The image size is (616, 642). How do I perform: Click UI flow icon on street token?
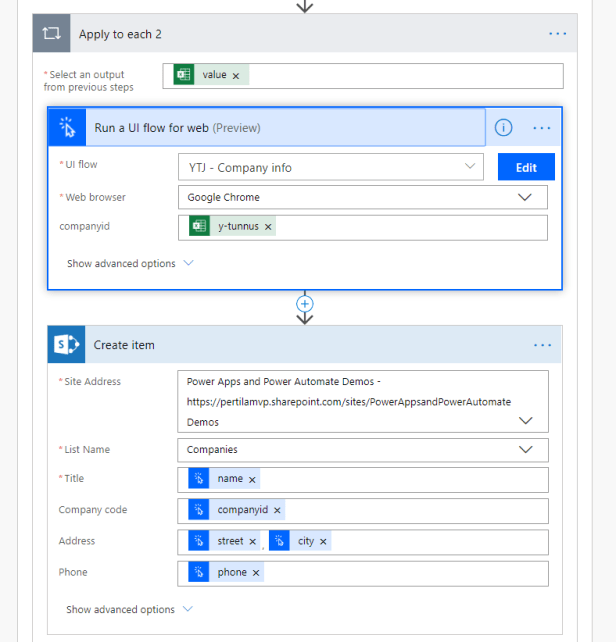point(199,541)
